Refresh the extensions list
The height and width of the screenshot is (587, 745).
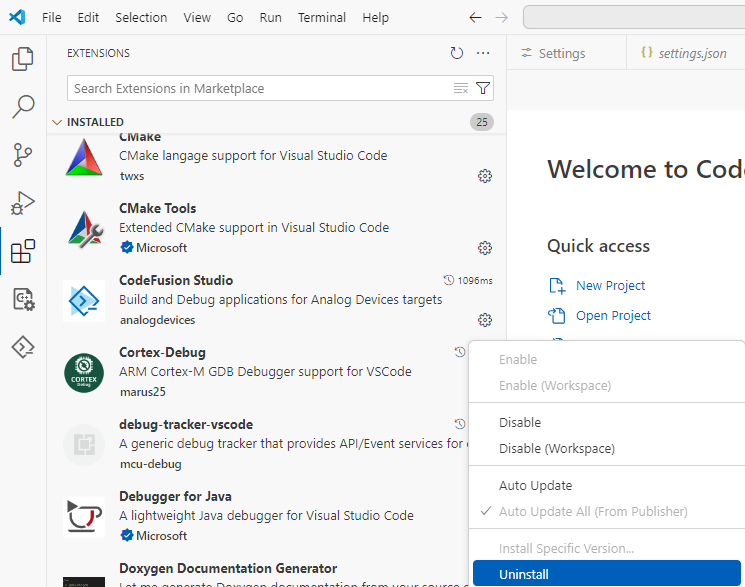pyautogui.click(x=457, y=53)
